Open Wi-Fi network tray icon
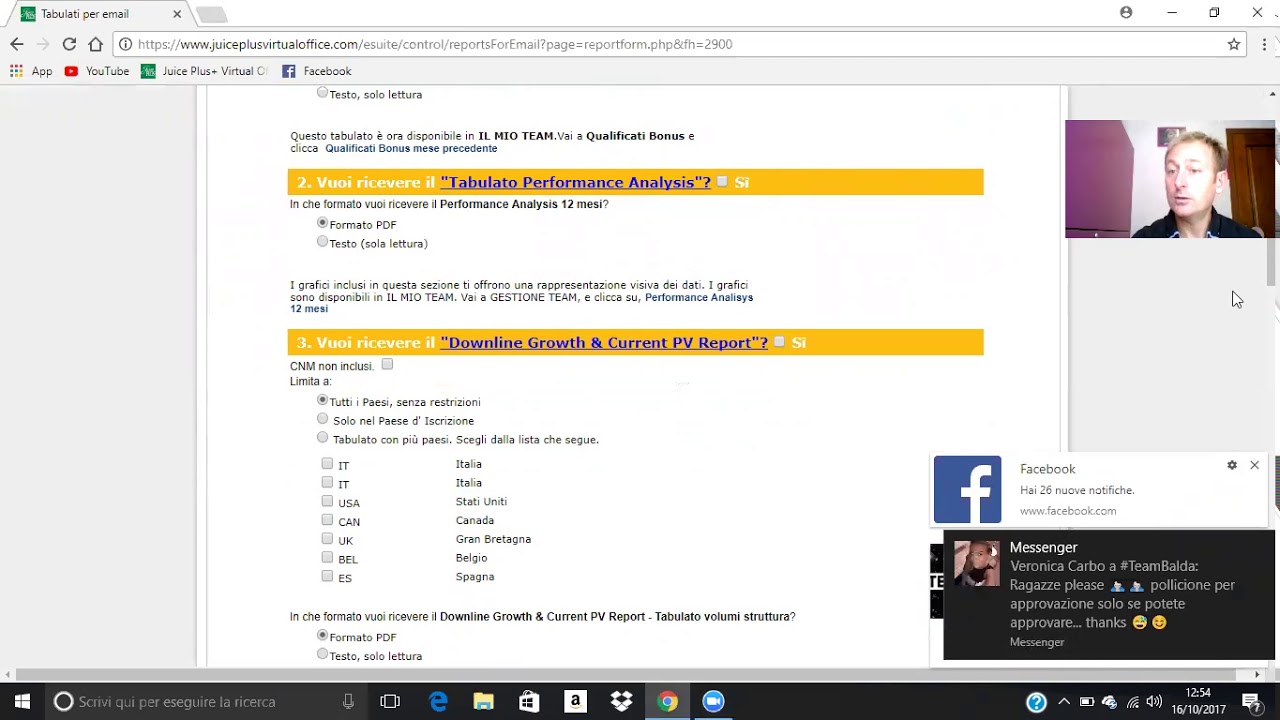The height and width of the screenshot is (720, 1280). click(x=1132, y=702)
